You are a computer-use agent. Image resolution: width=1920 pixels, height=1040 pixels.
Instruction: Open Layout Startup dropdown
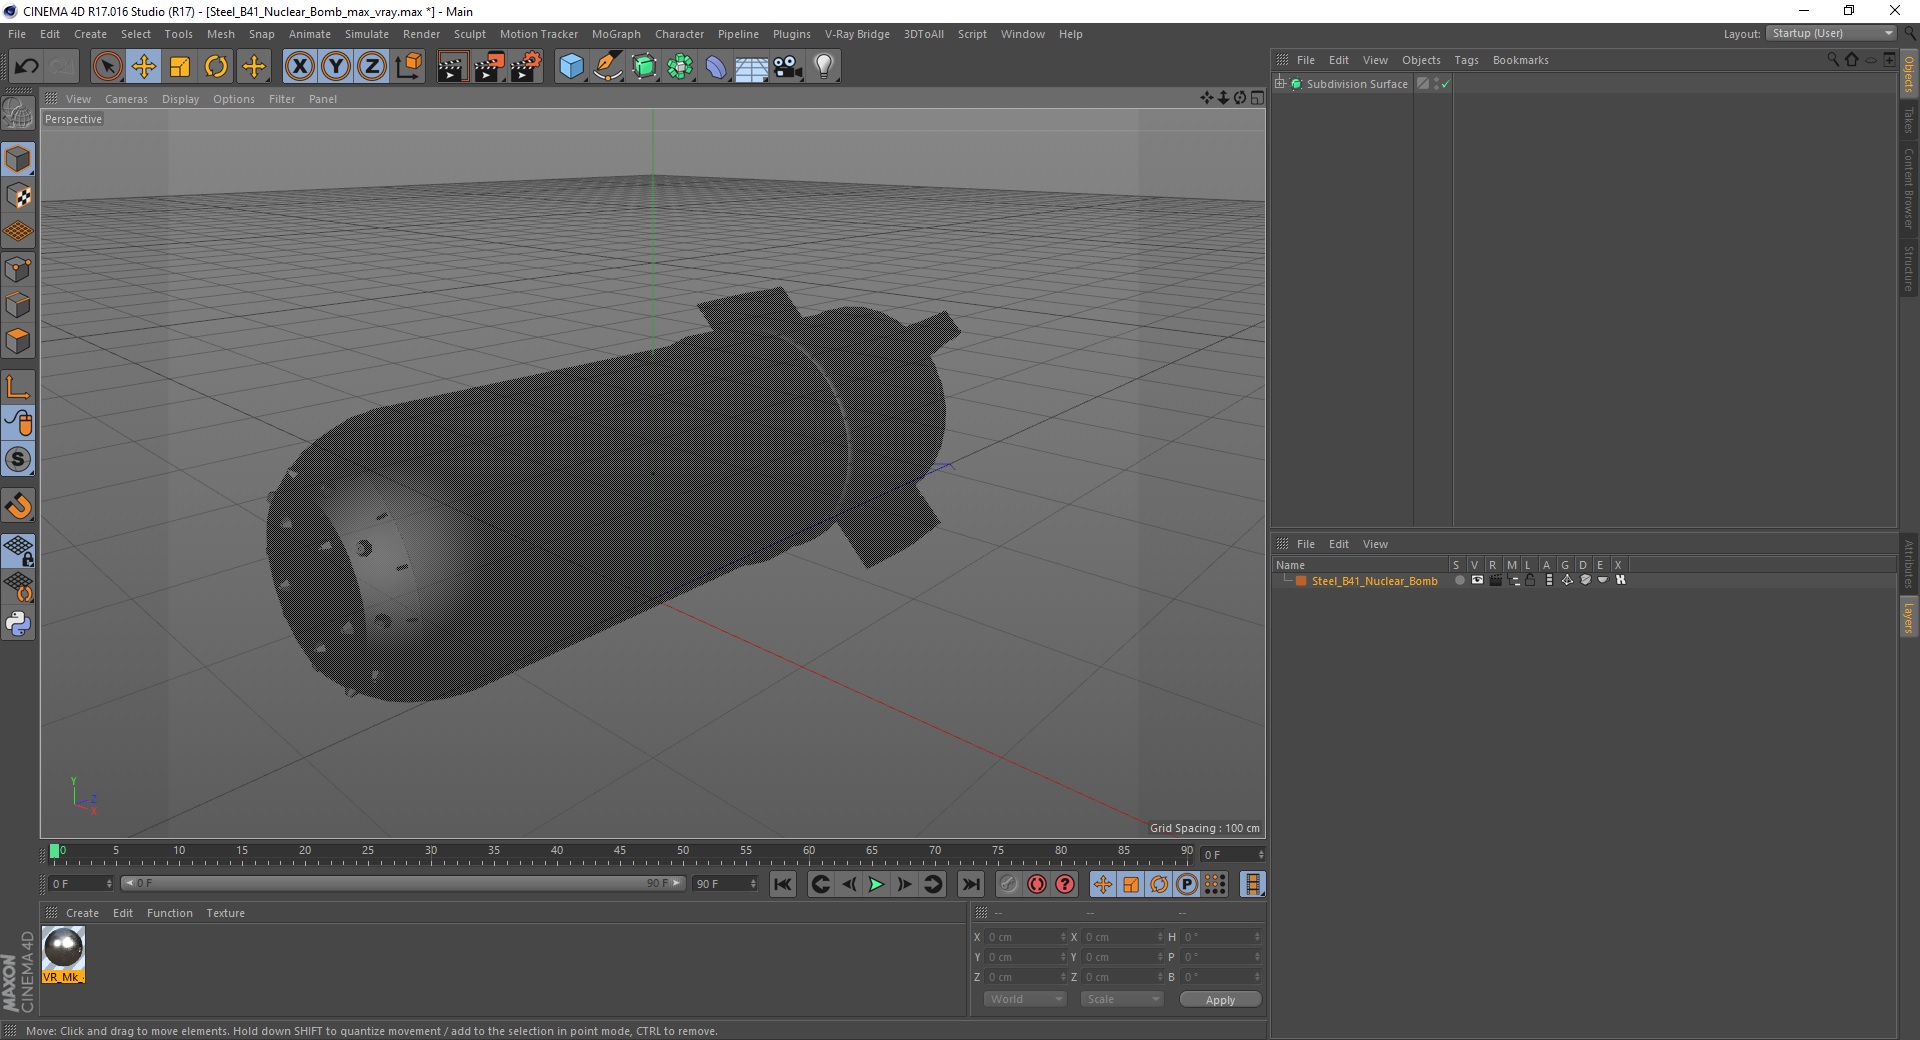click(x=1831, y=33)
